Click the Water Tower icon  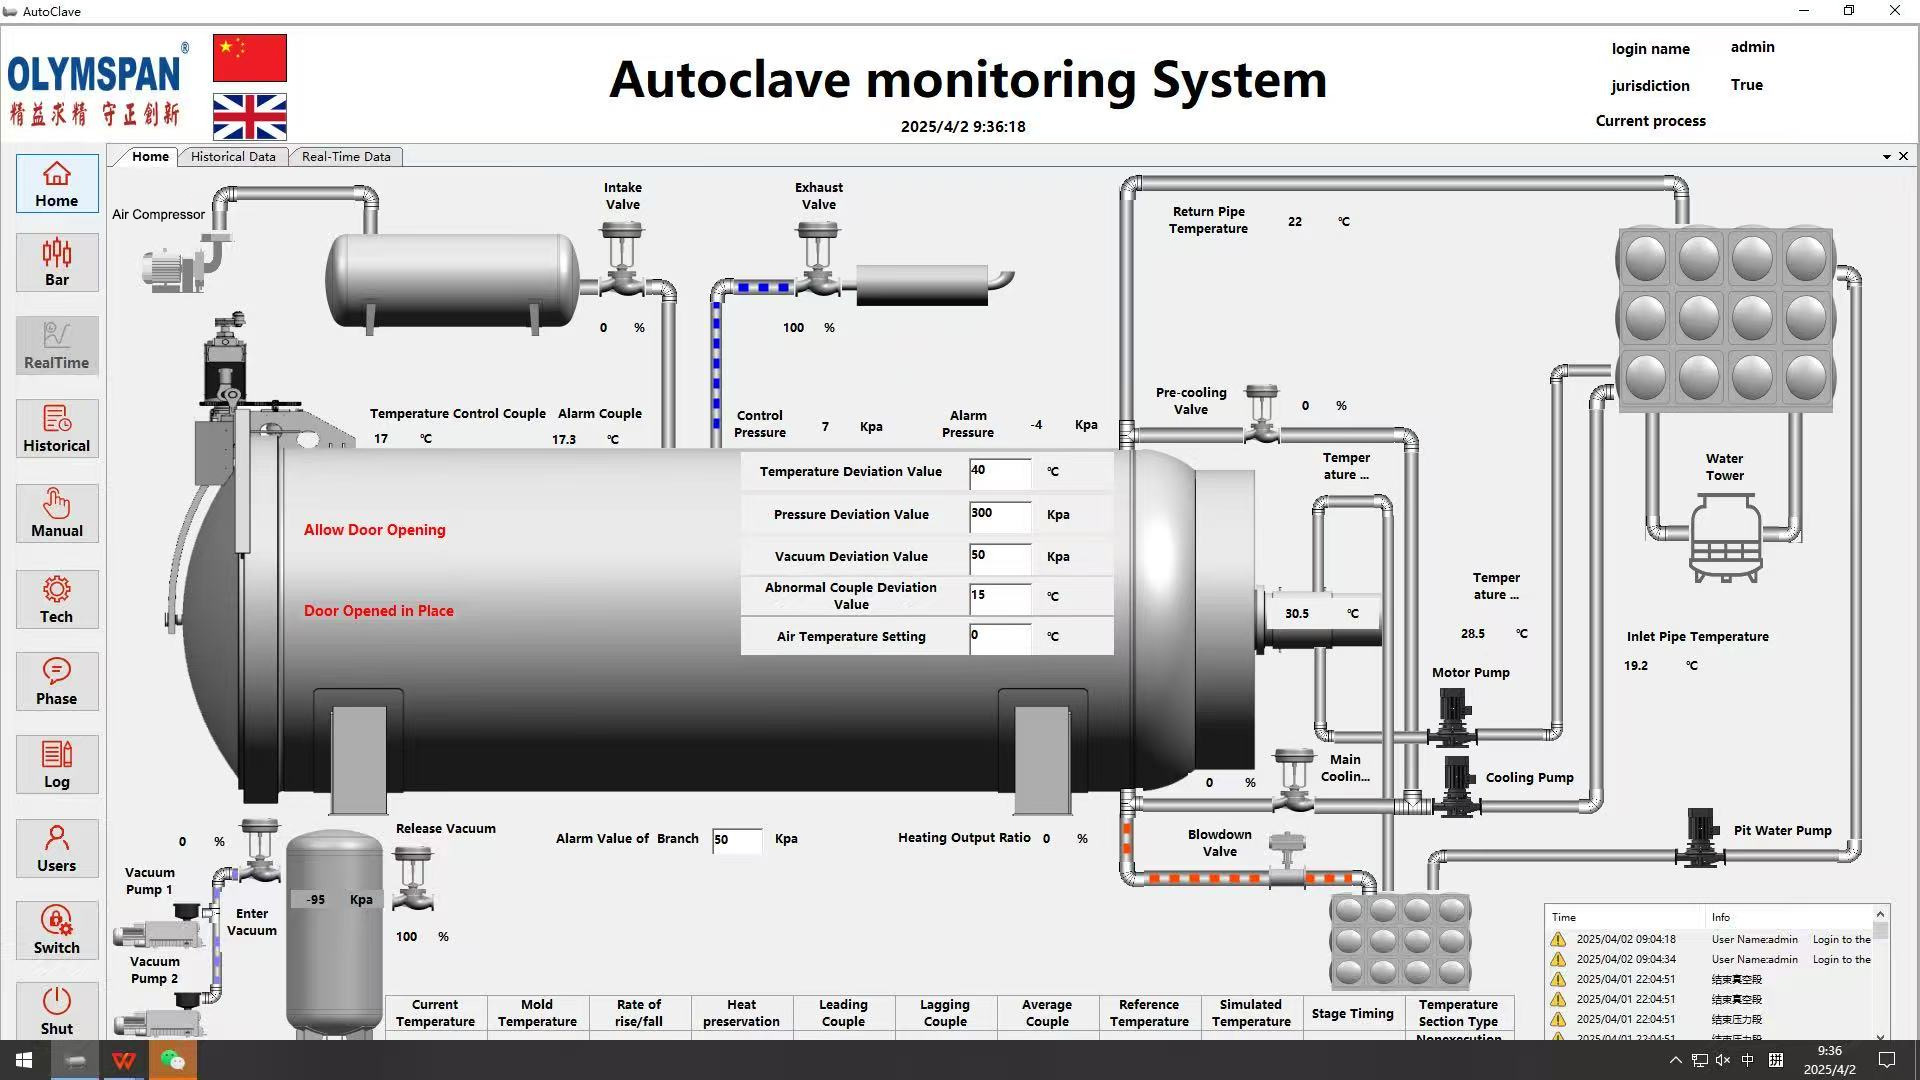point(1726,538)
